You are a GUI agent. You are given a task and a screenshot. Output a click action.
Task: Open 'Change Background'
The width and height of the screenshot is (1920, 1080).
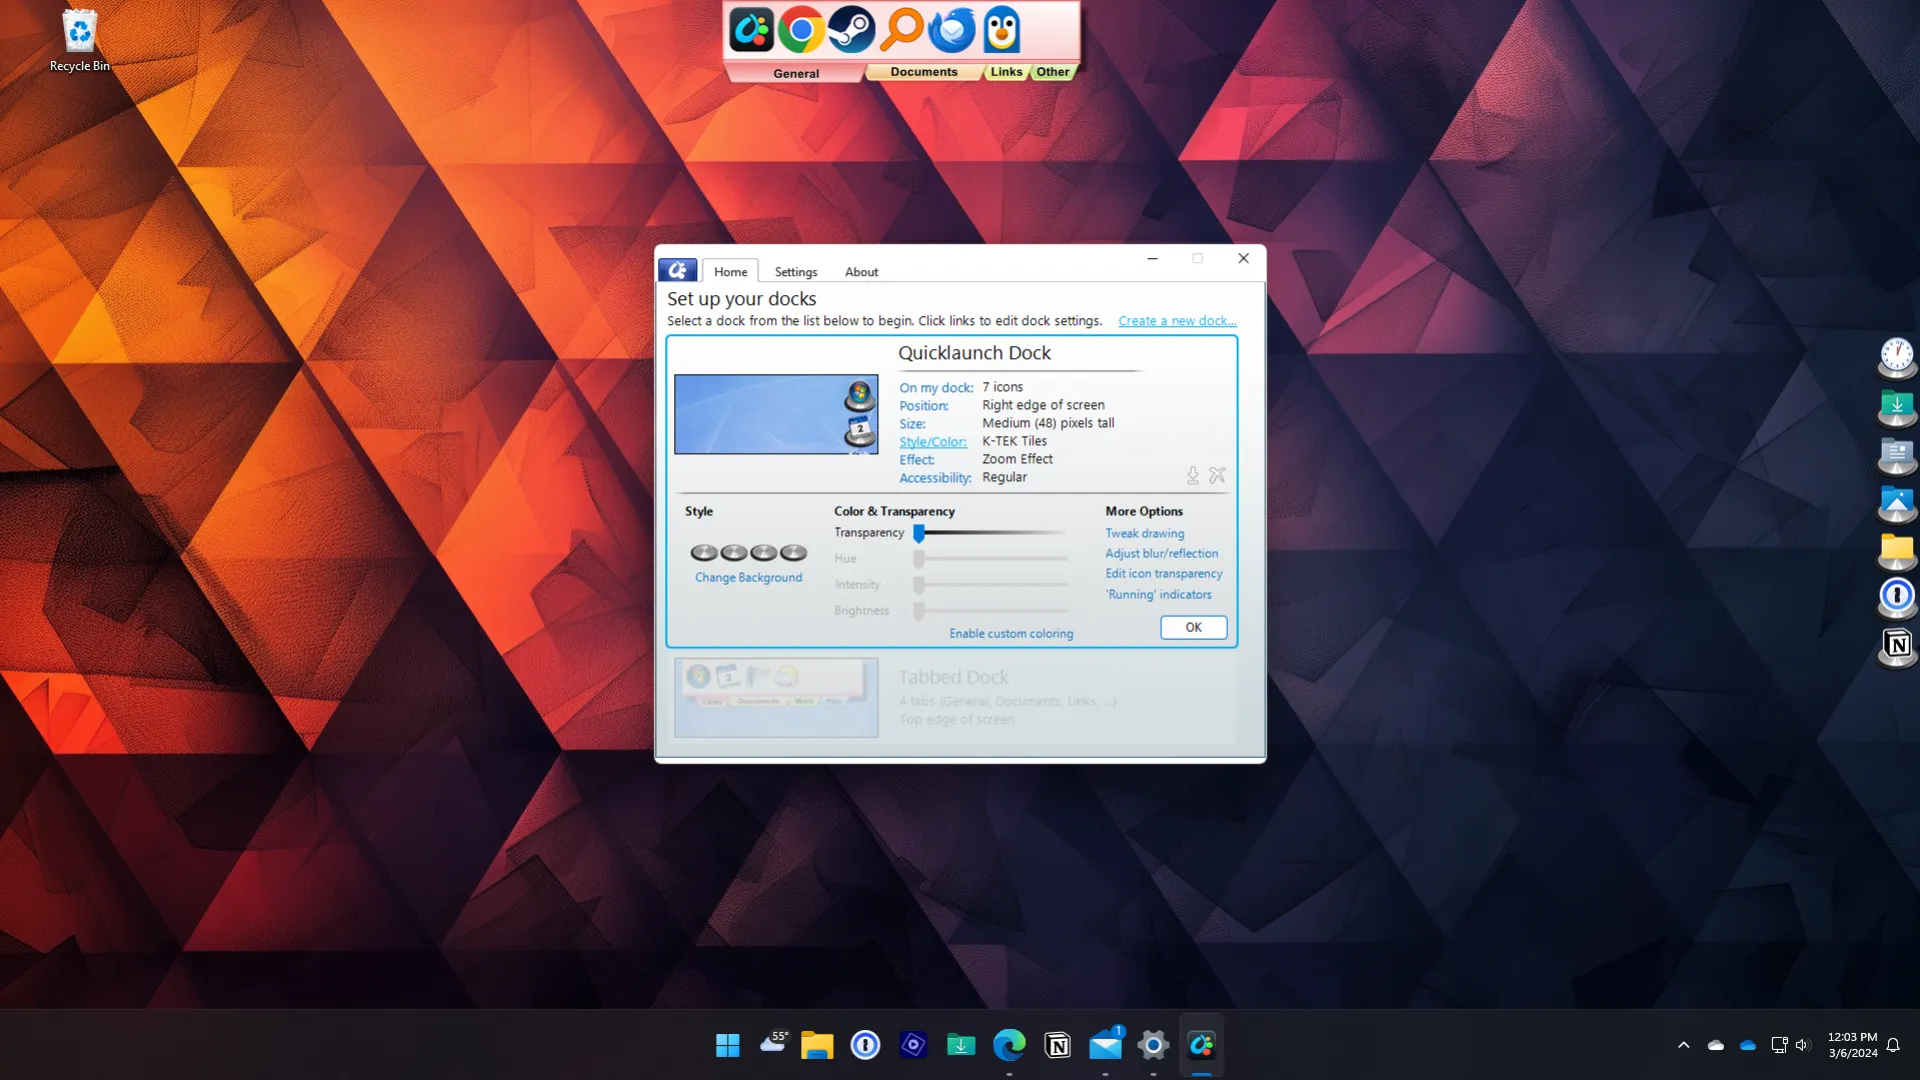click(747, 577)
